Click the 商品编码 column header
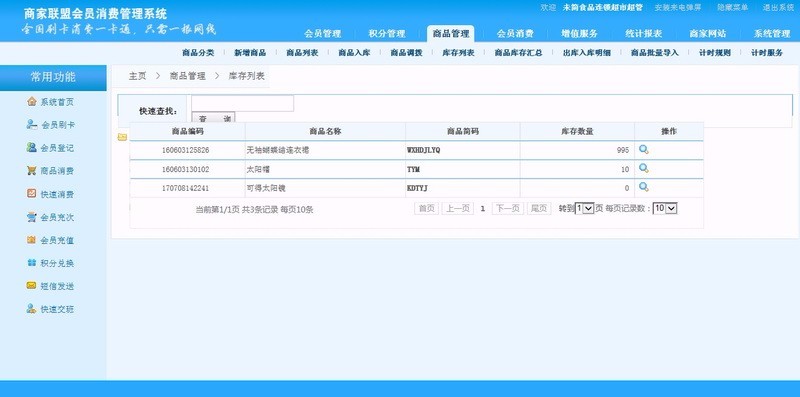Image resolution: width=800 pixels, height=397 pixels. (187, 131)
